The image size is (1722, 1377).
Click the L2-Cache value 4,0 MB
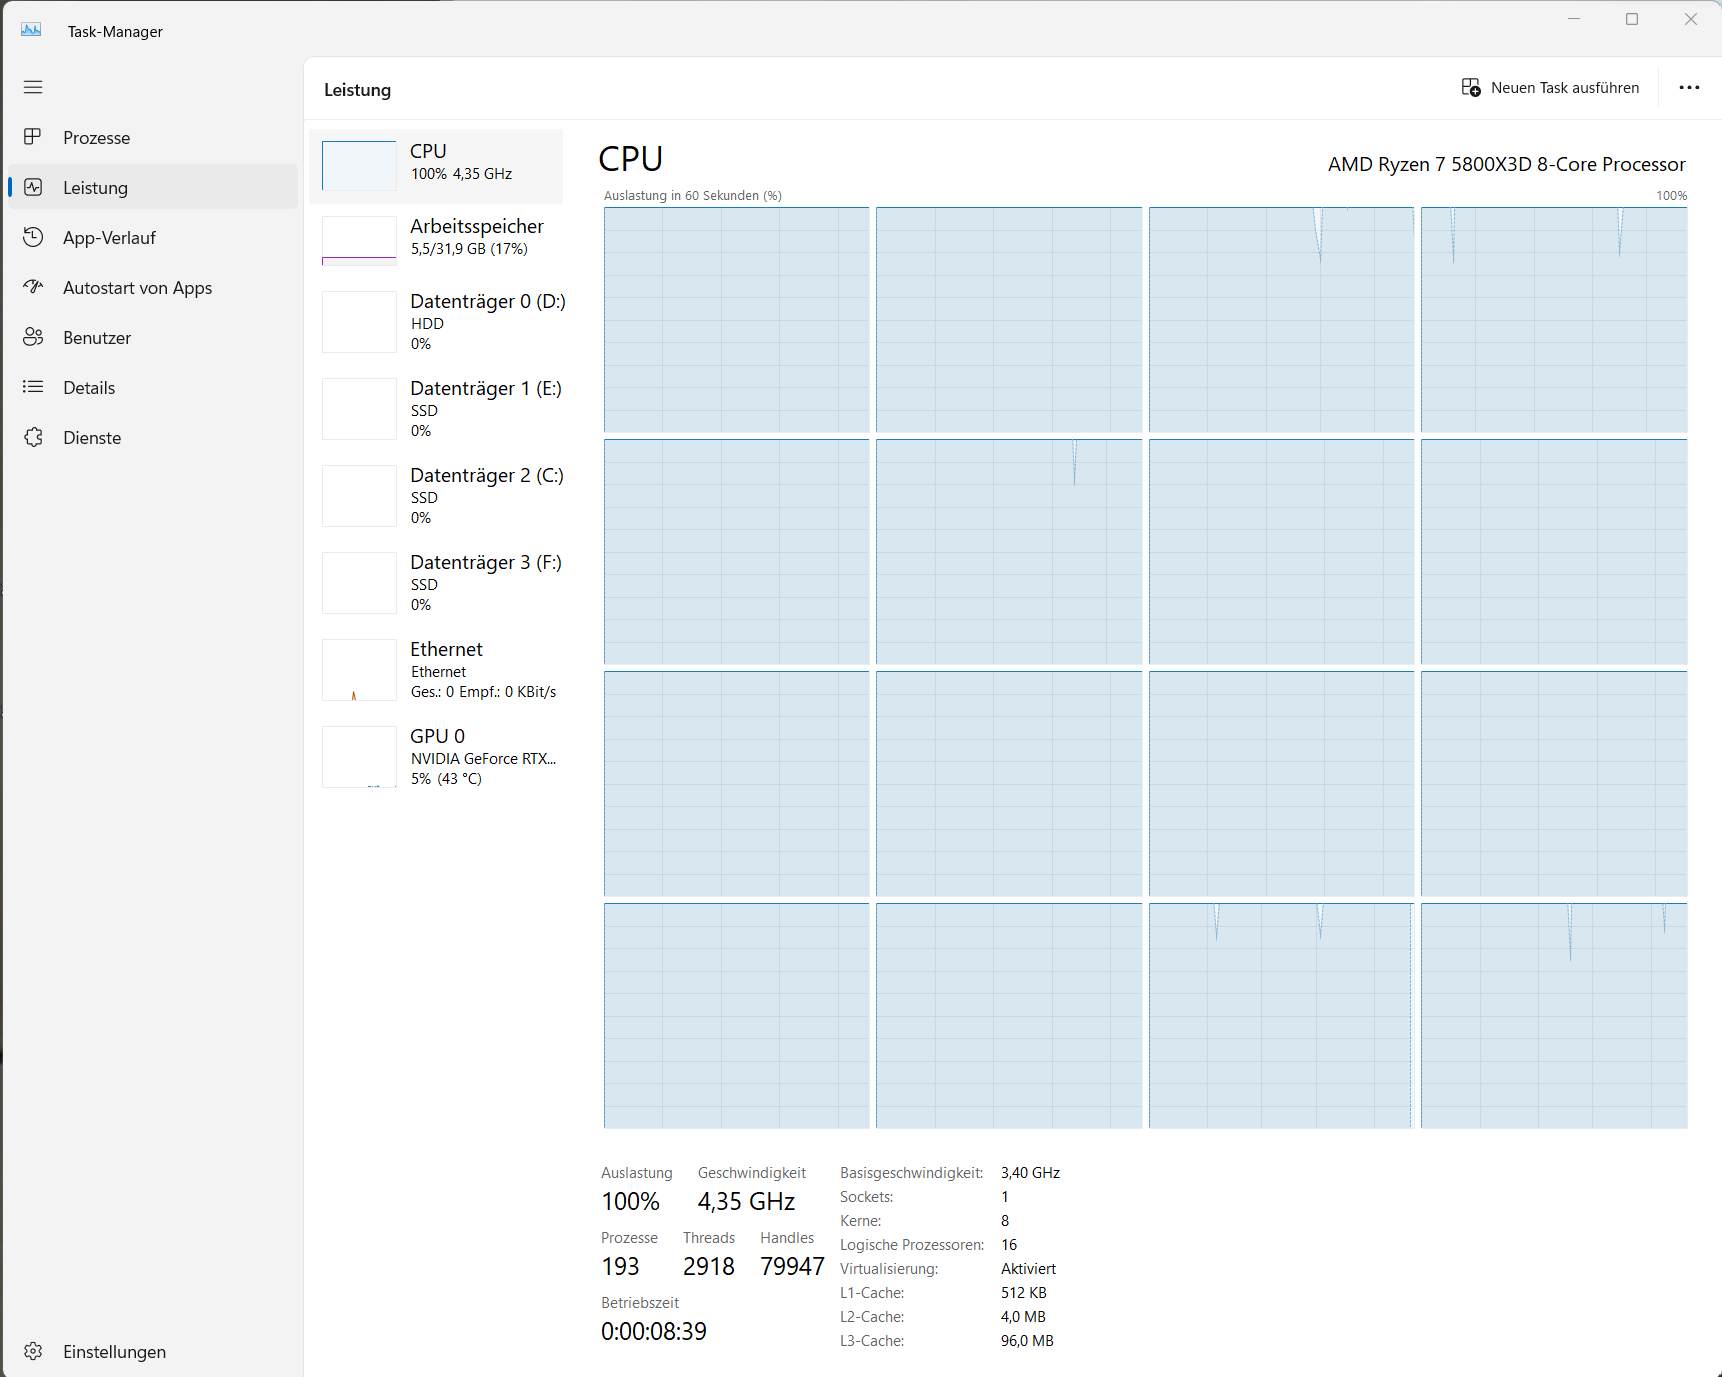pos(1023,1317)
